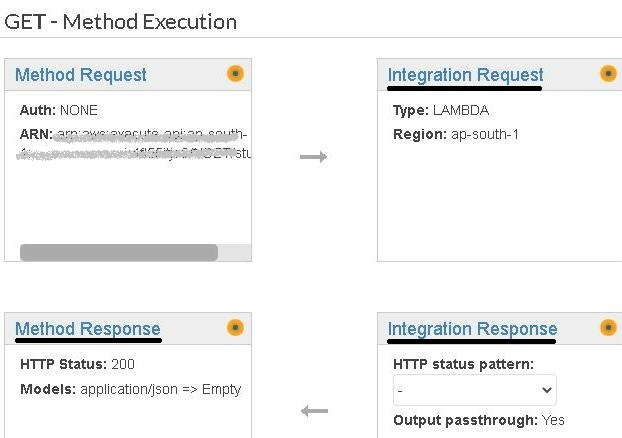The width and height of the screenshot is (622, 438).
Task: Click the left-pointing arrow between response panels
Action: [x=314, y=411]
